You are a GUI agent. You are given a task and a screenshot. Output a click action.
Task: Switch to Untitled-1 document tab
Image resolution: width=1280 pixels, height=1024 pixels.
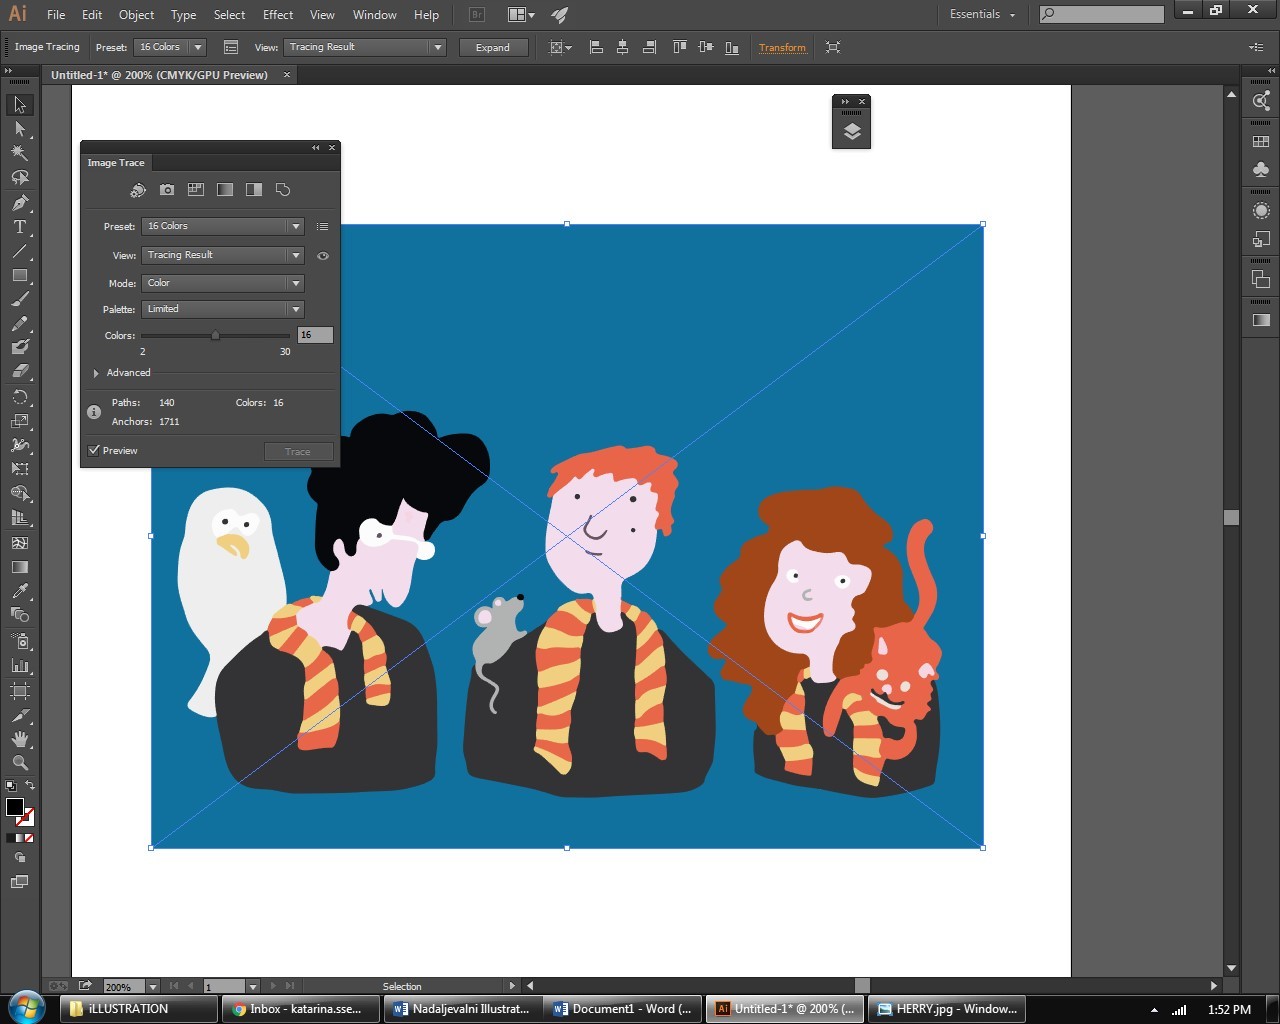pos(160,75)
